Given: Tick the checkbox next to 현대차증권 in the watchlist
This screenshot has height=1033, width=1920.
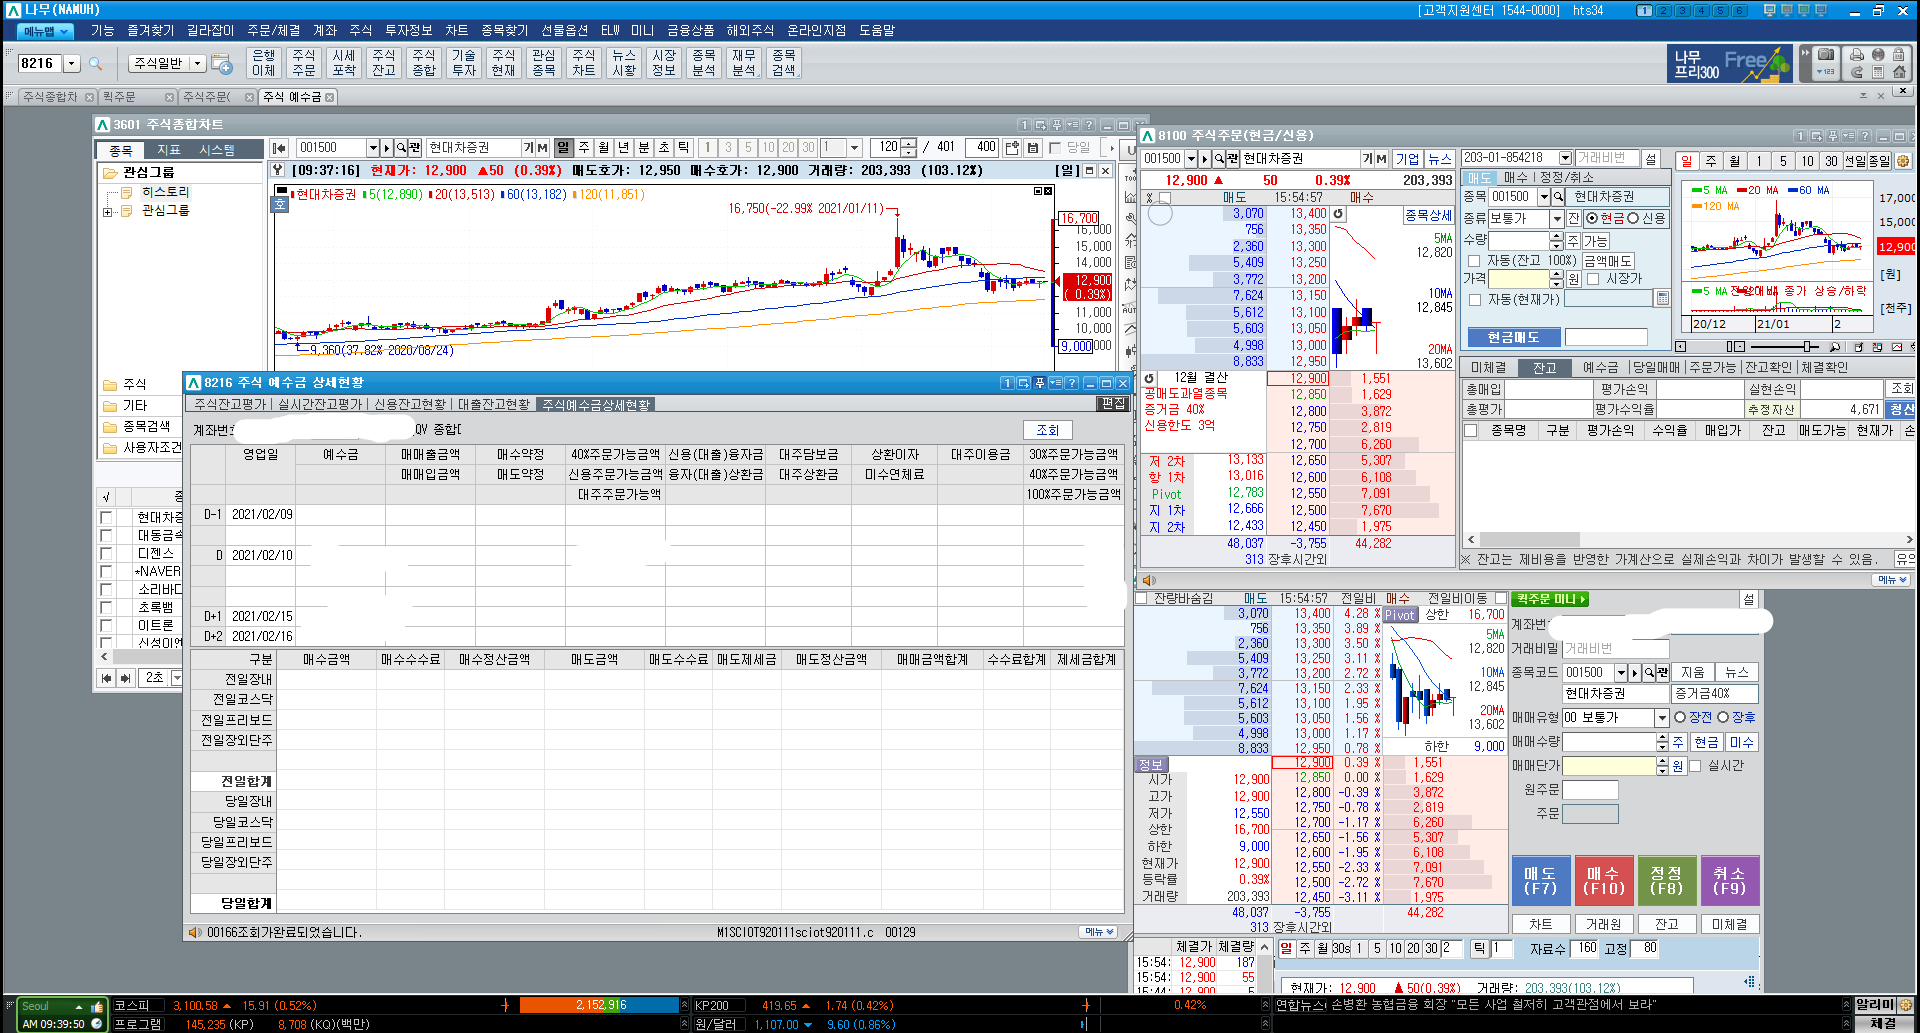Looking at the screenshot, I should pyautogui.click(x=106, y=517).
